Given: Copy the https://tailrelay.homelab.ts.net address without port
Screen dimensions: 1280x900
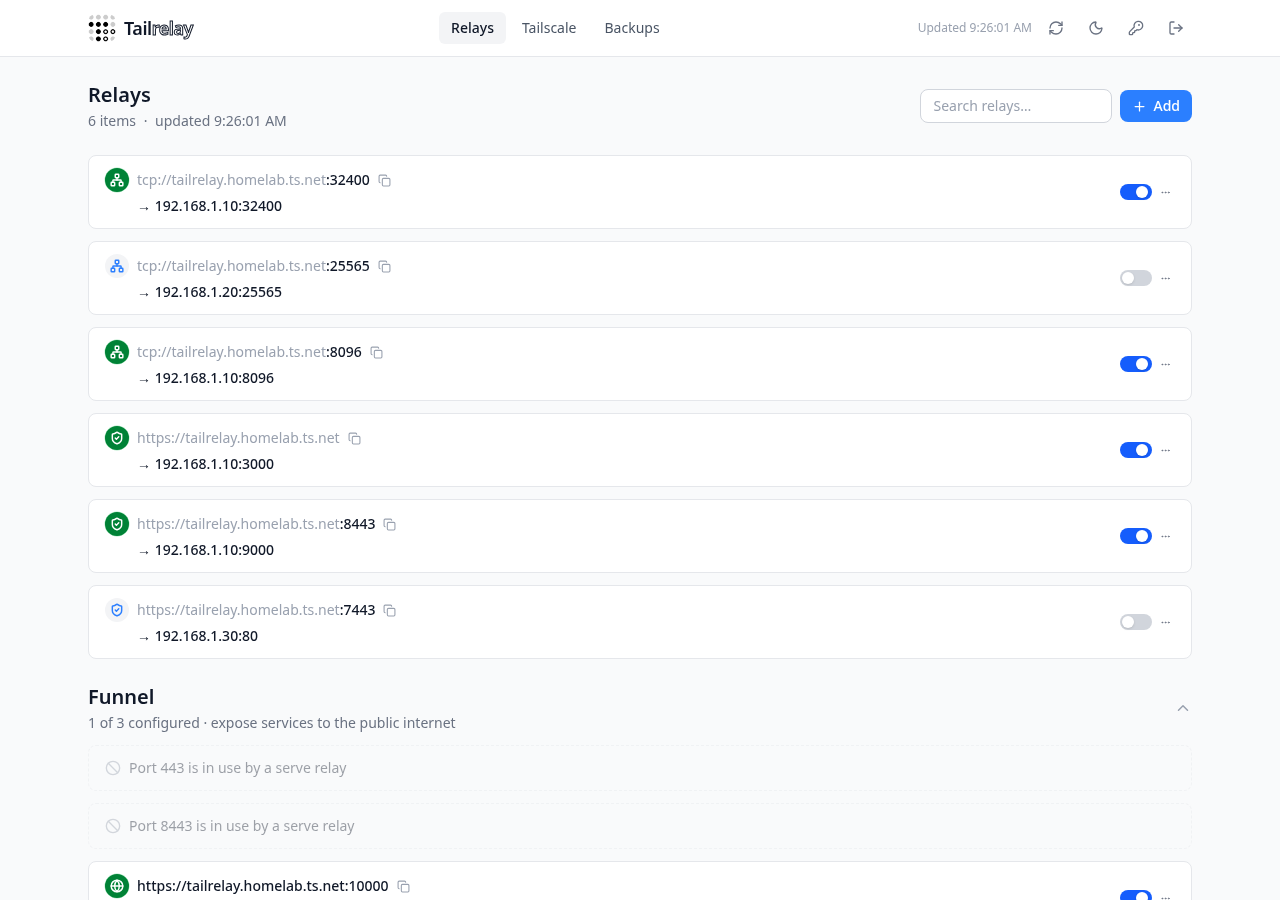Looking at the screenshot, I should coord(355,439).
